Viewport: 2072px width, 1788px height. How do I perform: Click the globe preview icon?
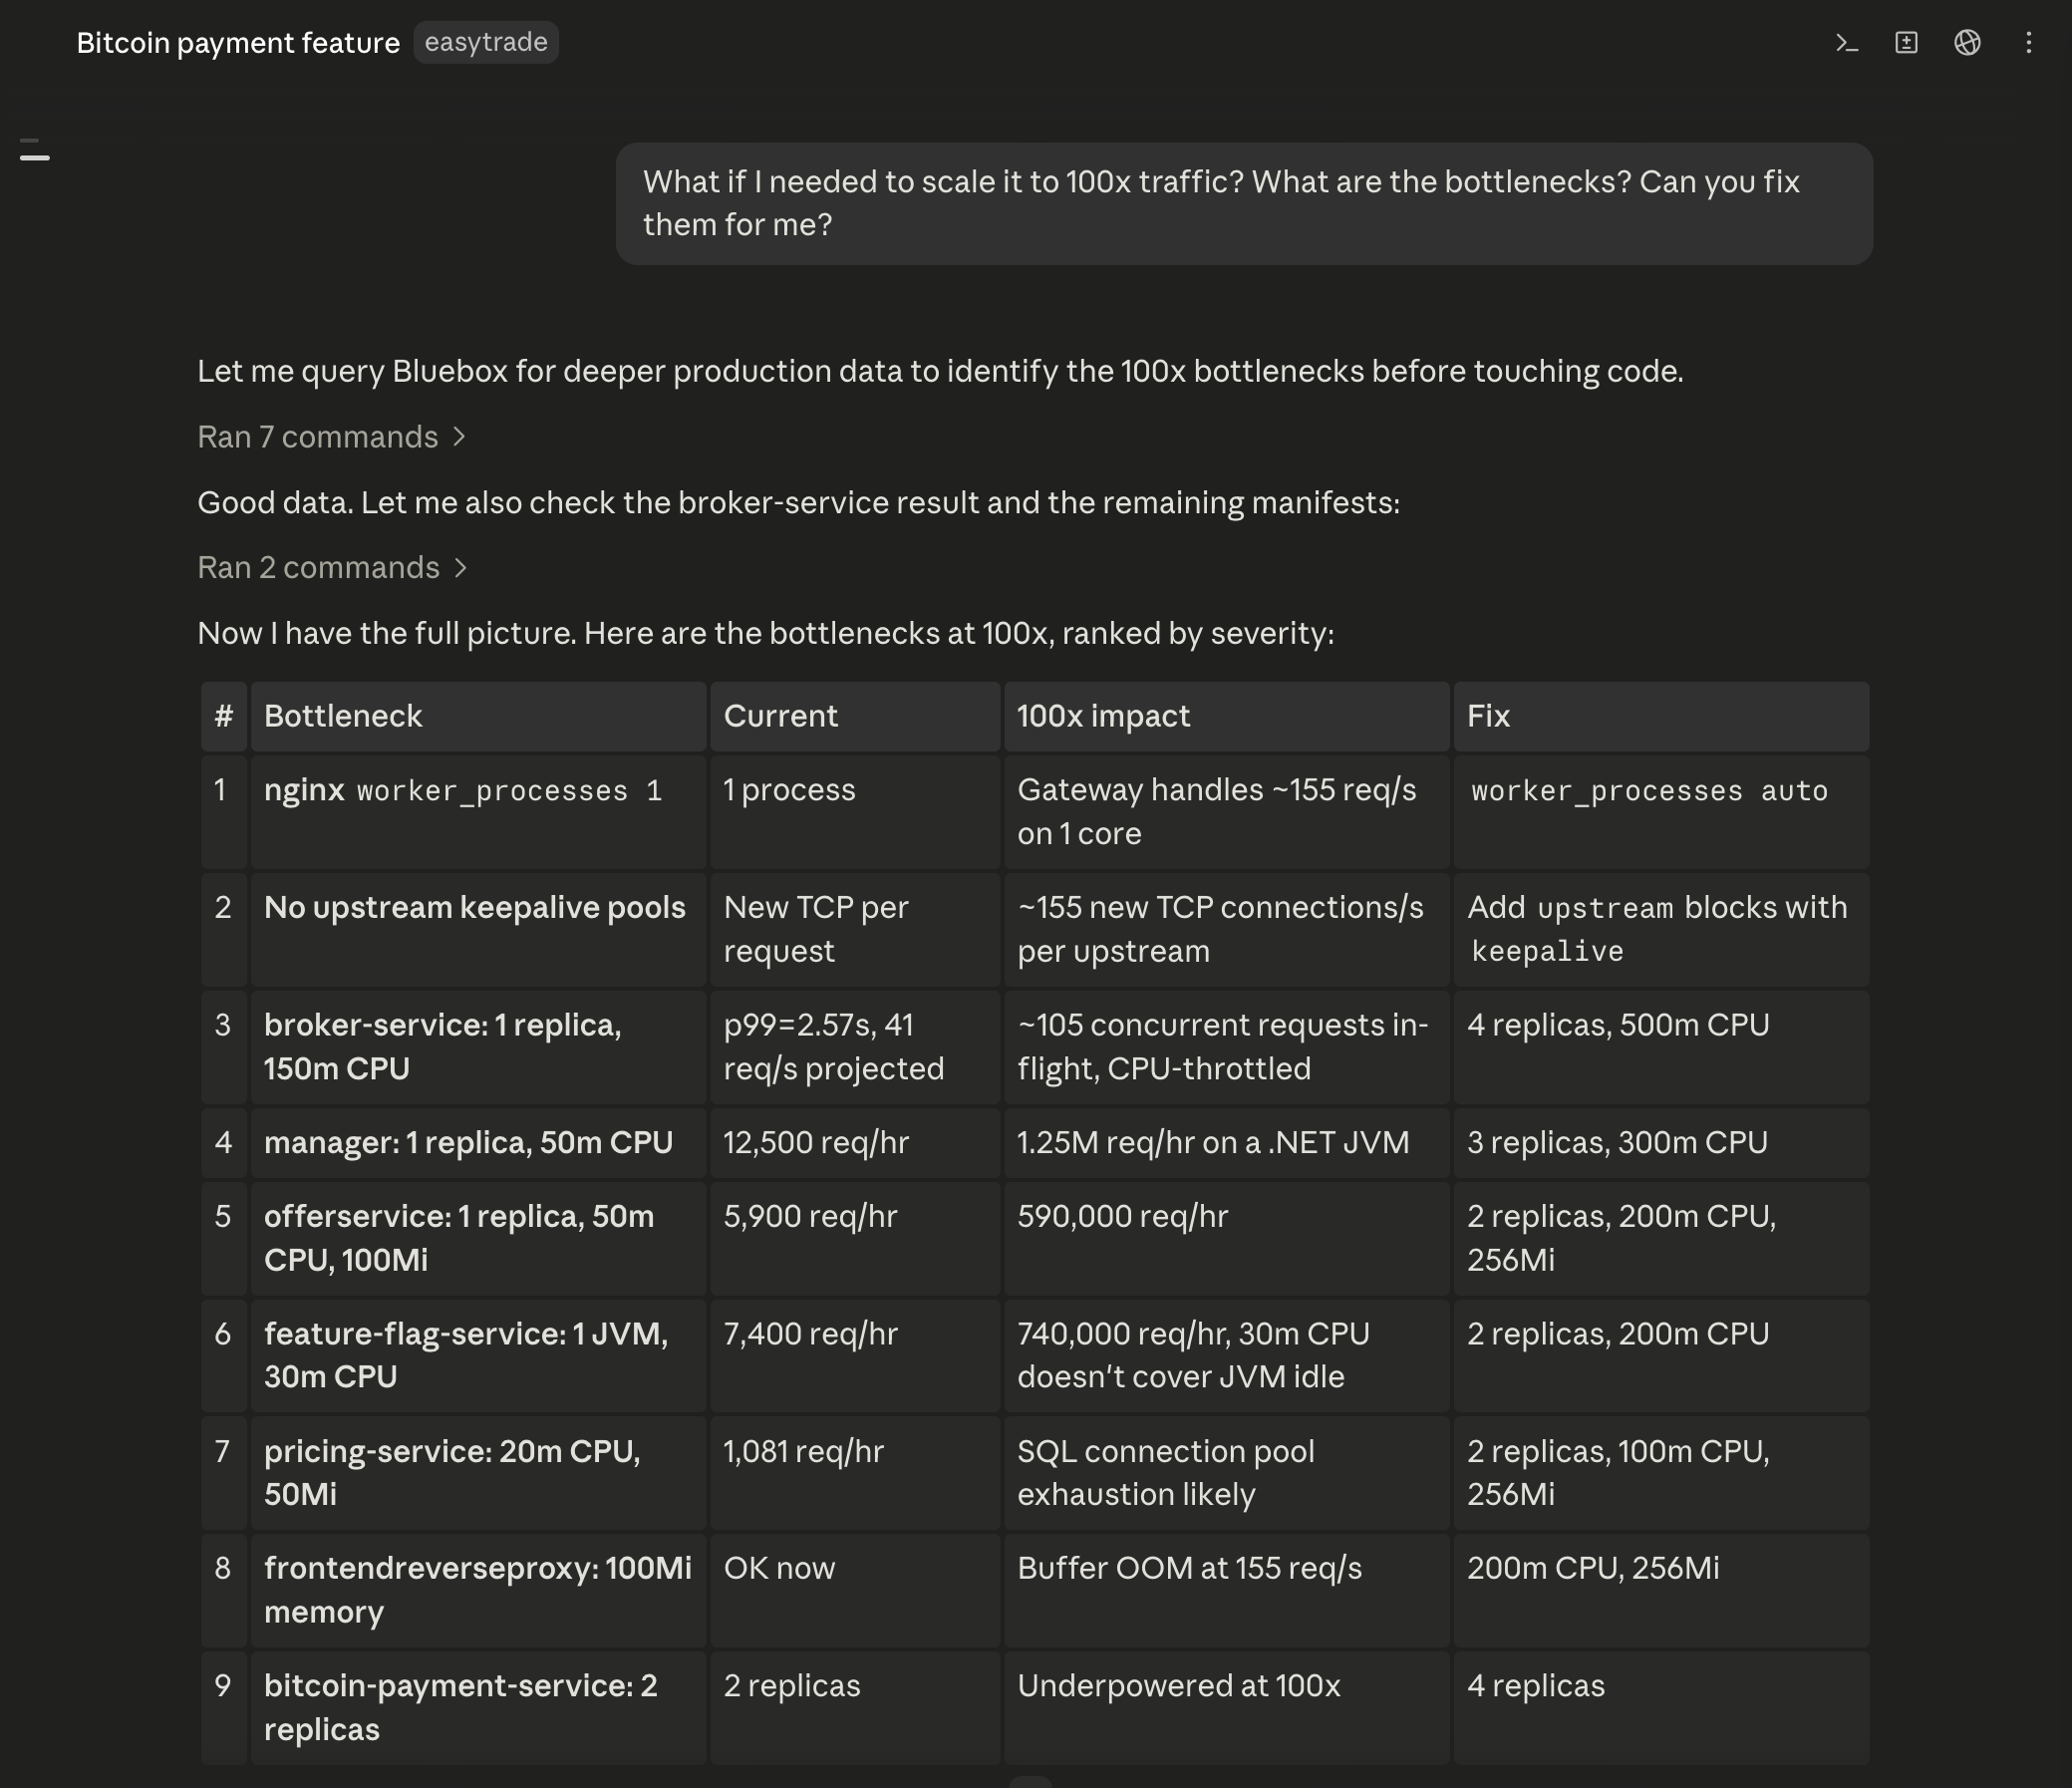coord(1967,43)
